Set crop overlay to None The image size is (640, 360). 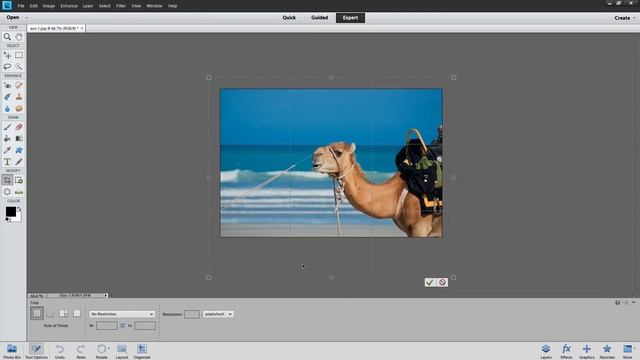point(77,313)
